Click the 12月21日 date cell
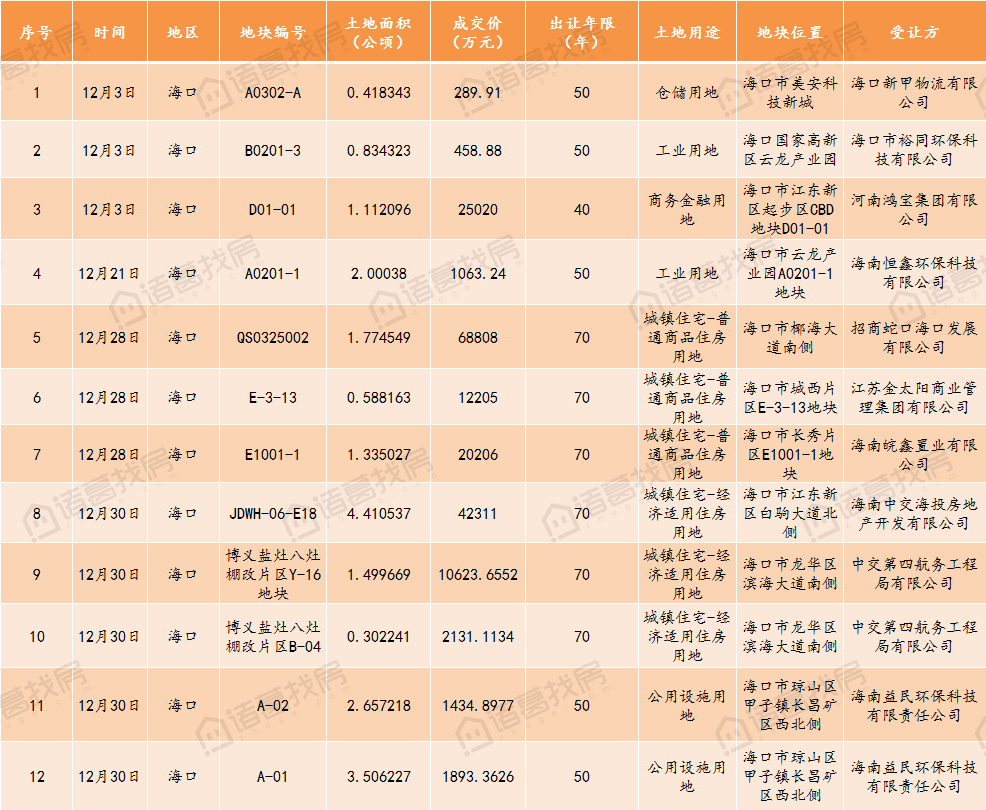This screenshot has width=986, height=810. click(109, 274)
